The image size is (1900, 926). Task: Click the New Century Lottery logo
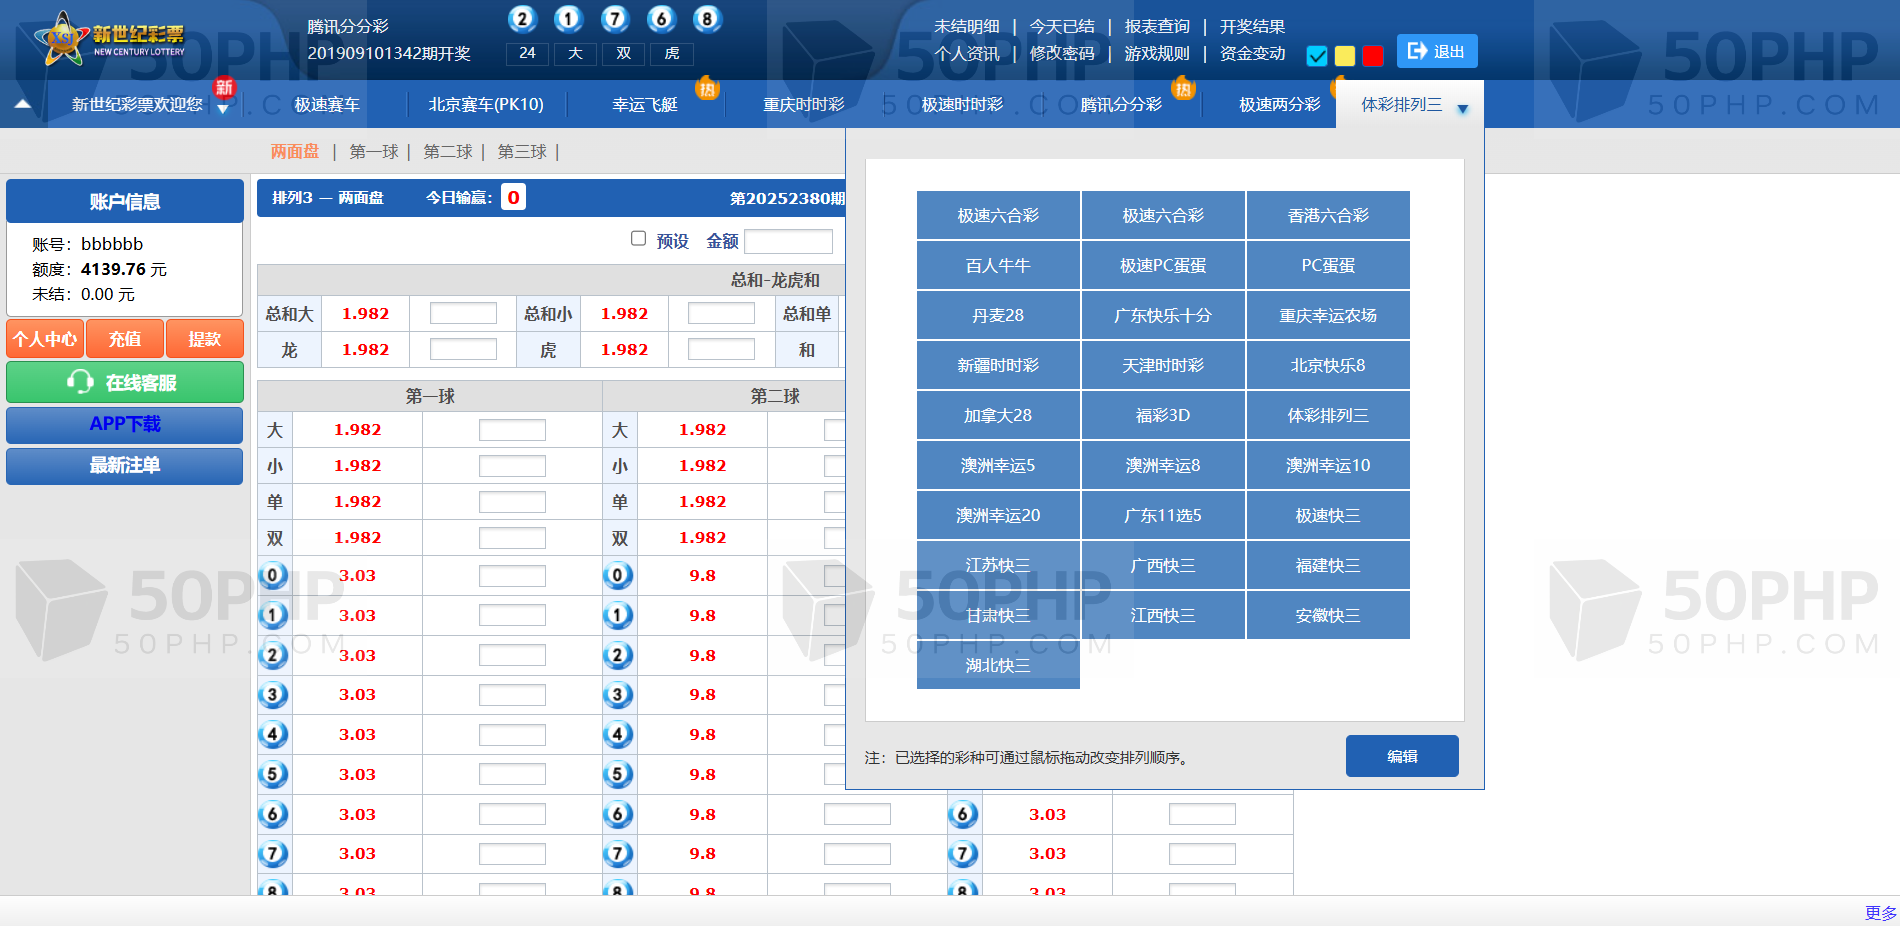110,40
